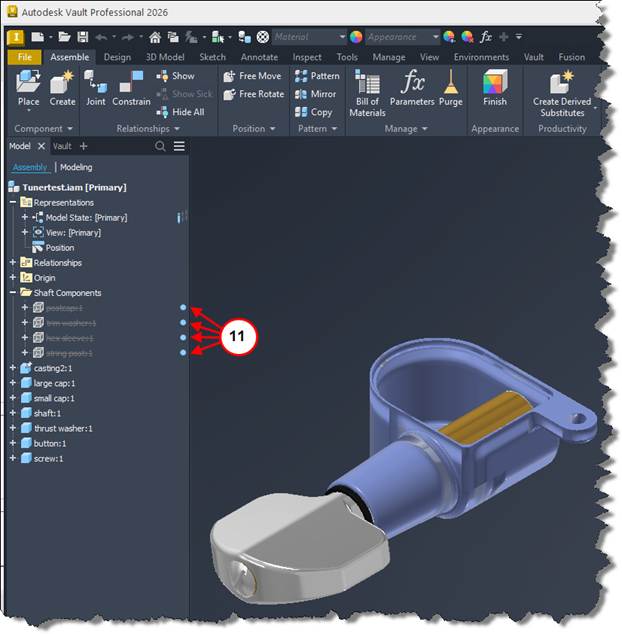Close the Model browser tab
Viewport: 622px width, 634px height.
click(x=41, y=146)
